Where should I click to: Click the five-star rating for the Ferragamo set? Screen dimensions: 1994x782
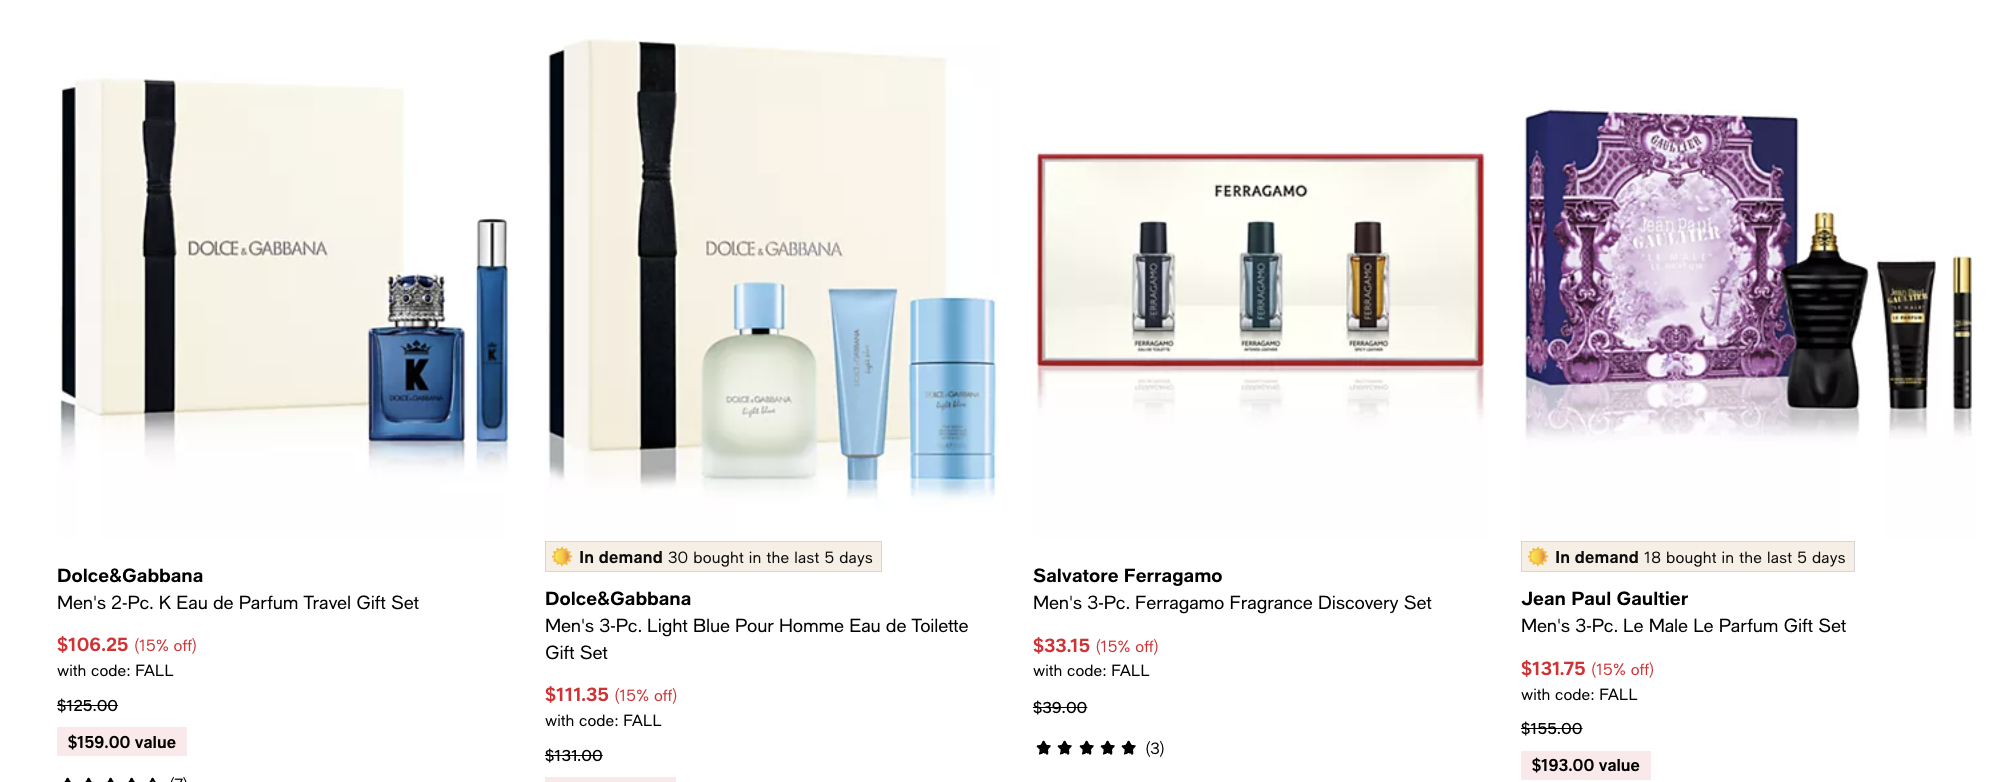pyautogui.click(x=1086, y=748)
